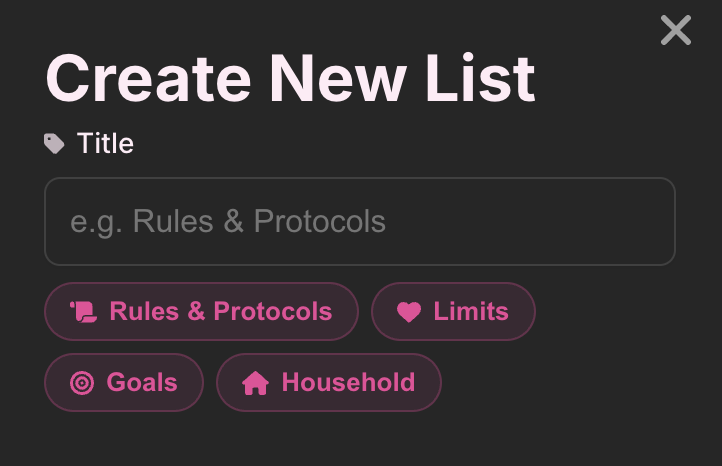The height and width of the screenshot is (466, 722).
Task: Click the heart icon on the Limits chip
Action: pos(409,312)
